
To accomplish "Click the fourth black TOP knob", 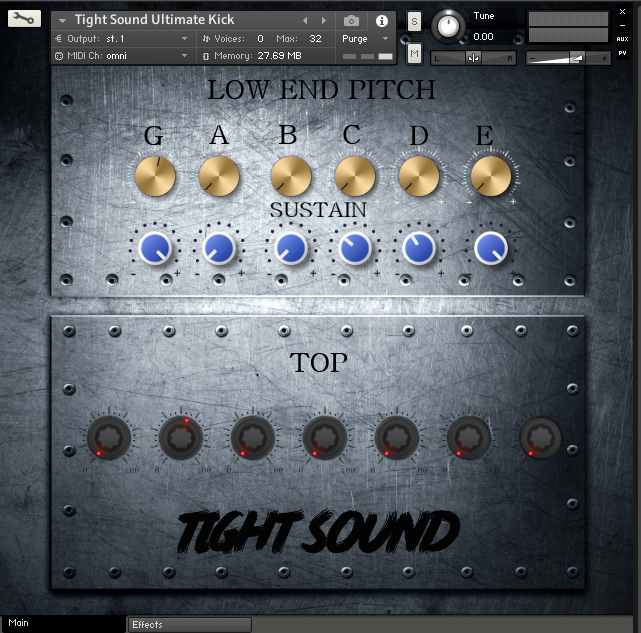I will pos(325,438).
